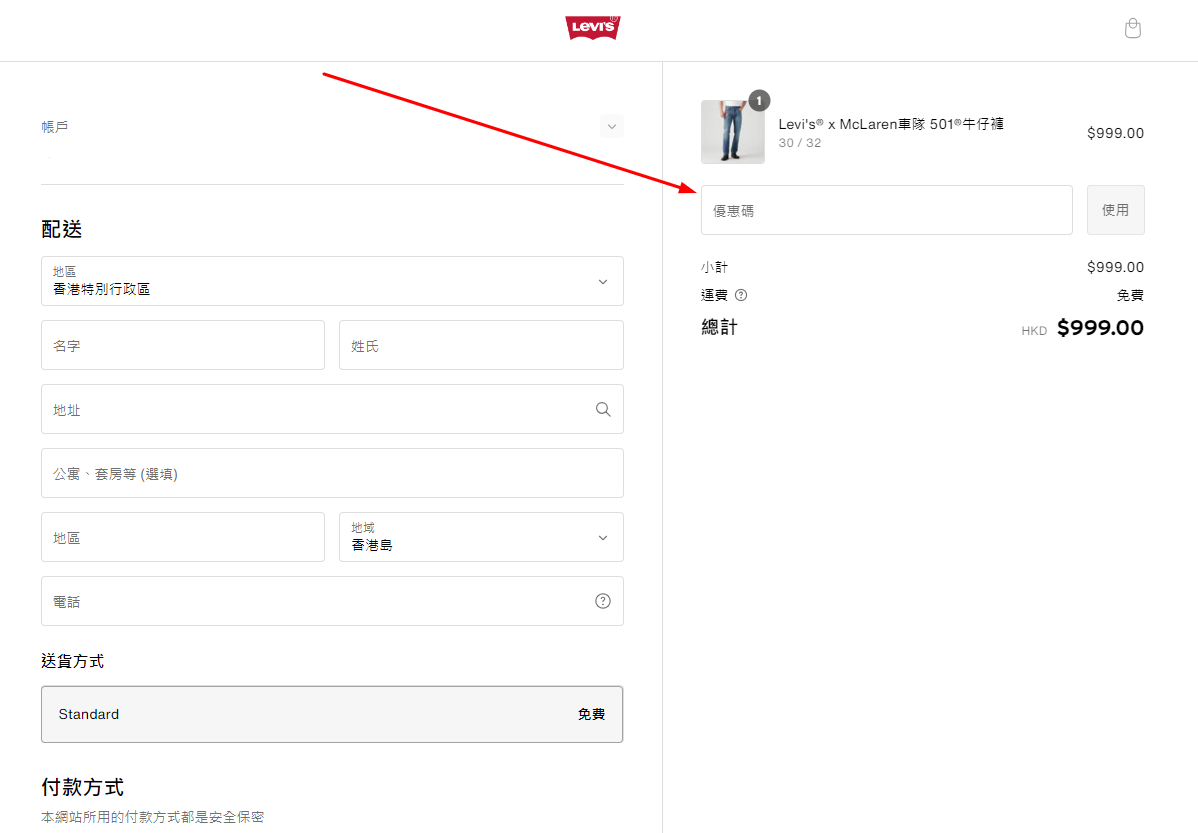Open the jeans product thumbnail
The image size is (1198, 833).
[733, 131]
